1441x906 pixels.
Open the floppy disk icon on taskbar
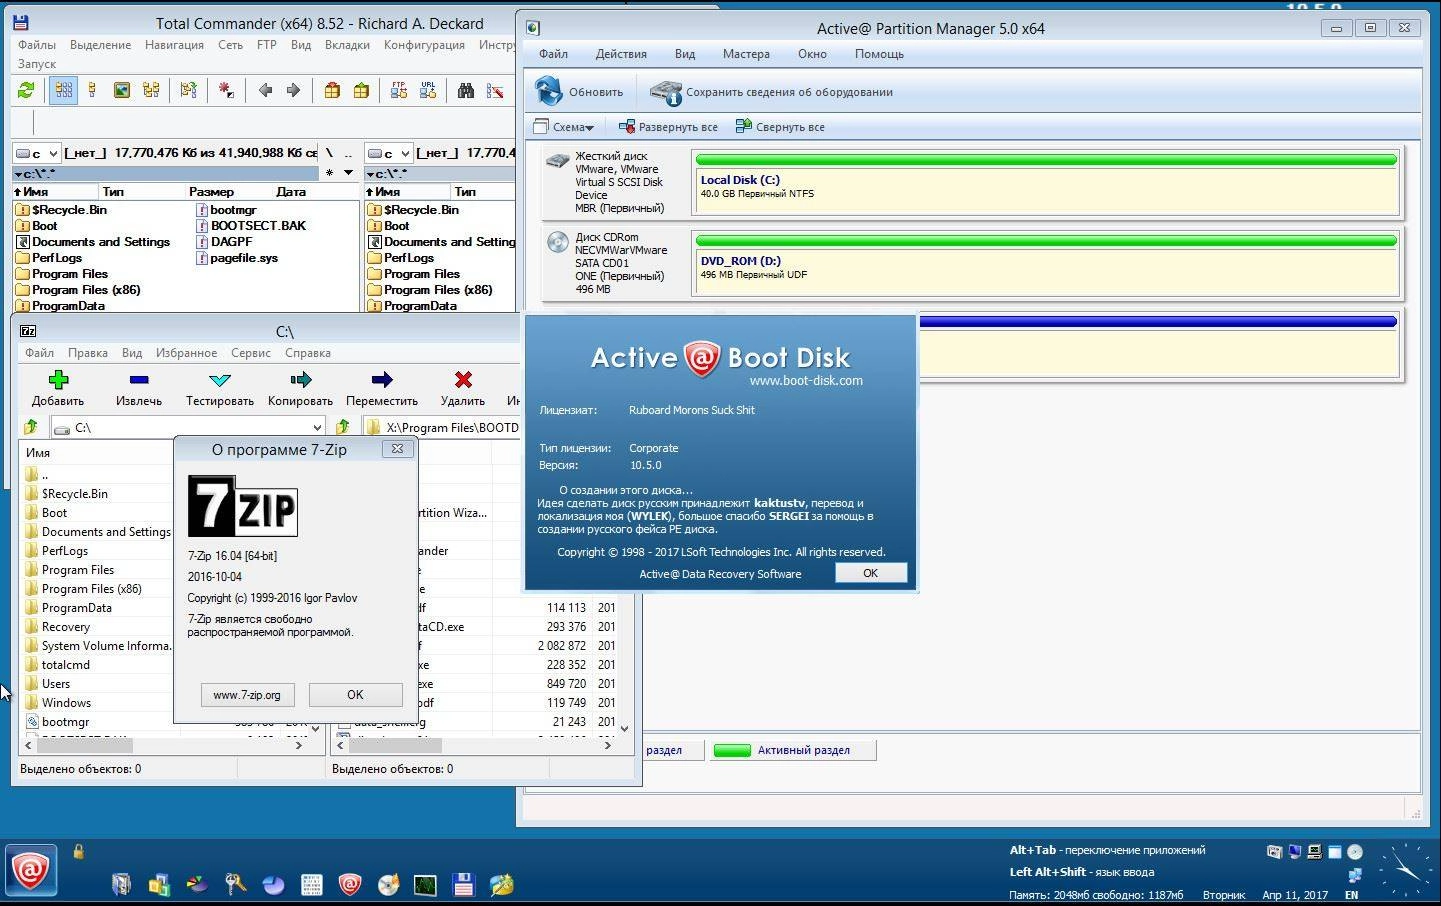click(x=463, y=884)
